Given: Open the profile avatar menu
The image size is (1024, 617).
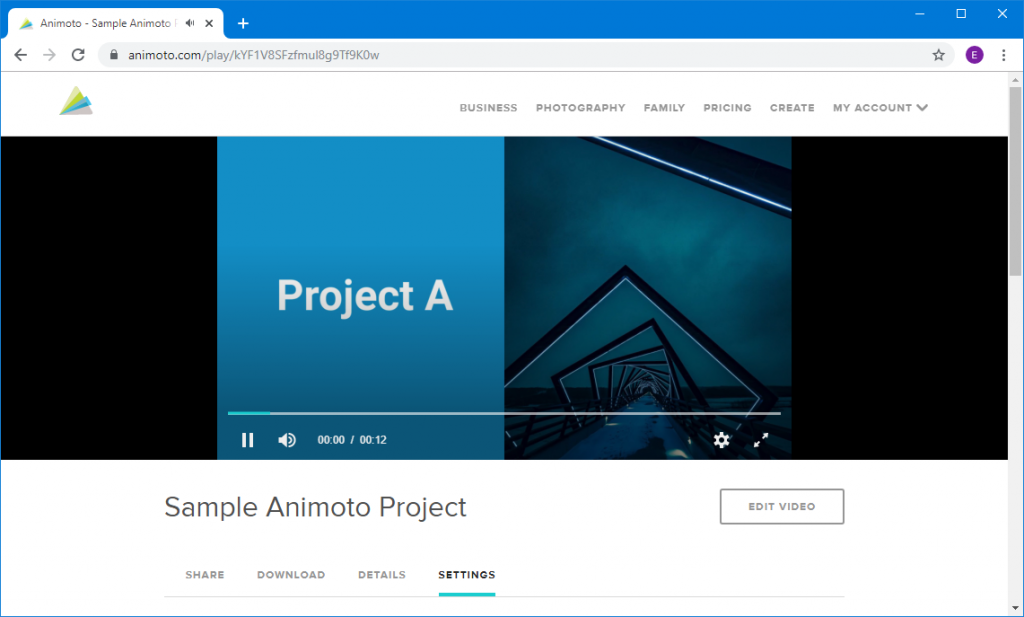Looking at the screenshot, I should click(x=974, y=55).
